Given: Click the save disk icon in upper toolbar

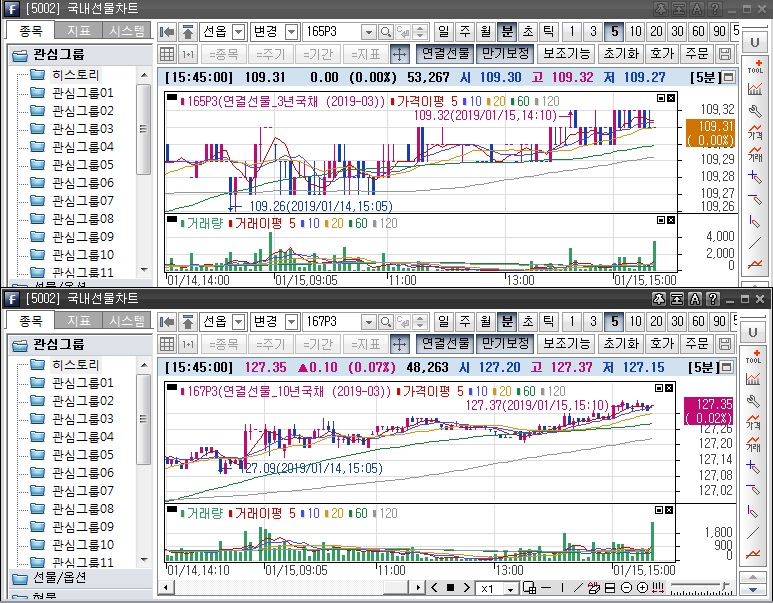Looking at the screenshot, I should 725,54.
